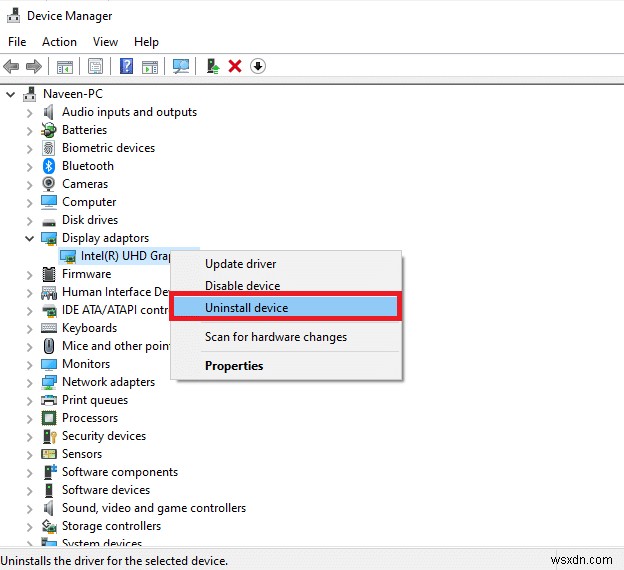Click the Sensors category icon
This screenshot has height=570, width=624.
point(49,454)
